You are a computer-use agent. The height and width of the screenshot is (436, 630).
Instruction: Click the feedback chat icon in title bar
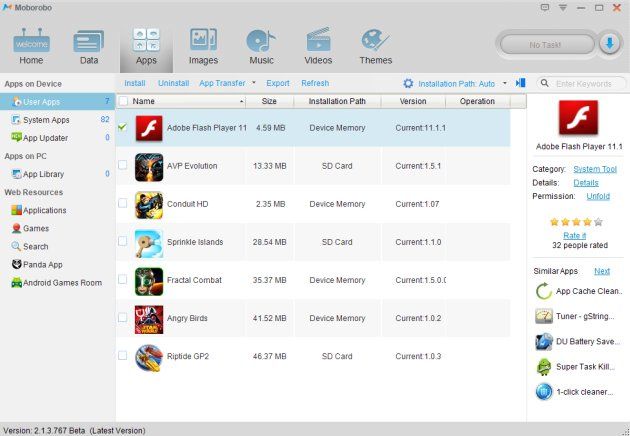pyautogui.click(x=545, y=7)
